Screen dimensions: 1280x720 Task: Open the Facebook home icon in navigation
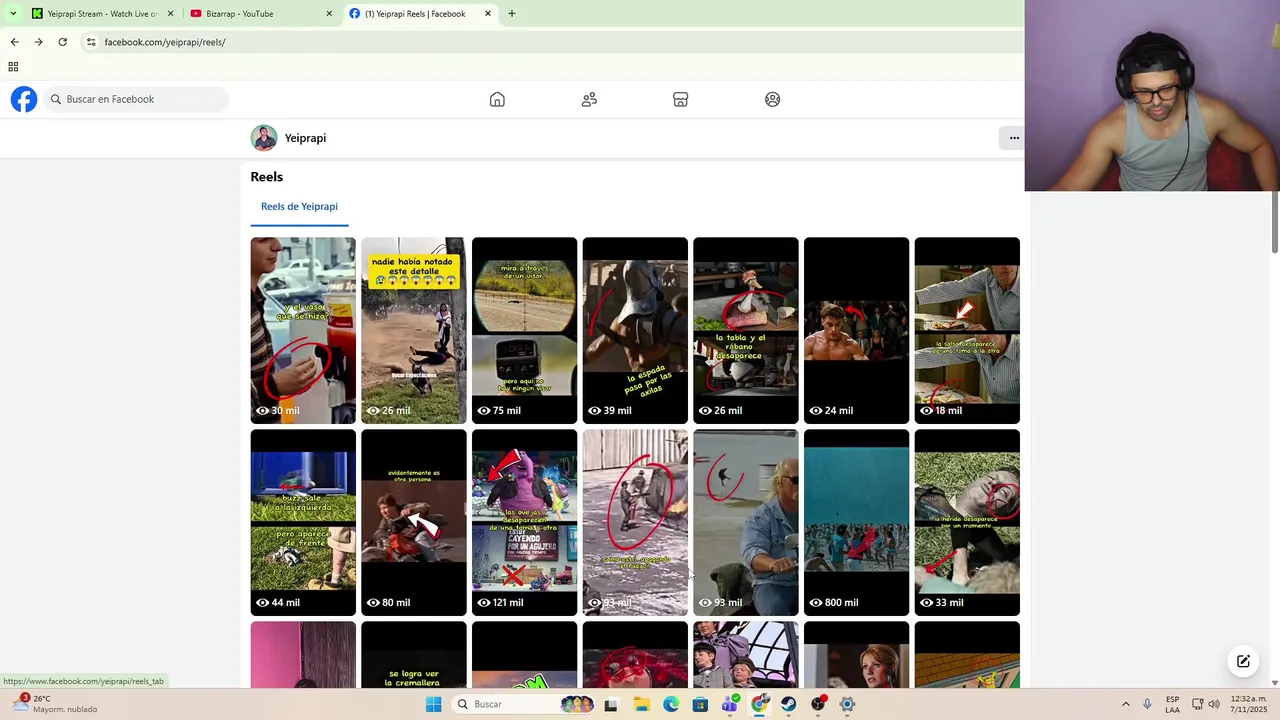[497, 99]
